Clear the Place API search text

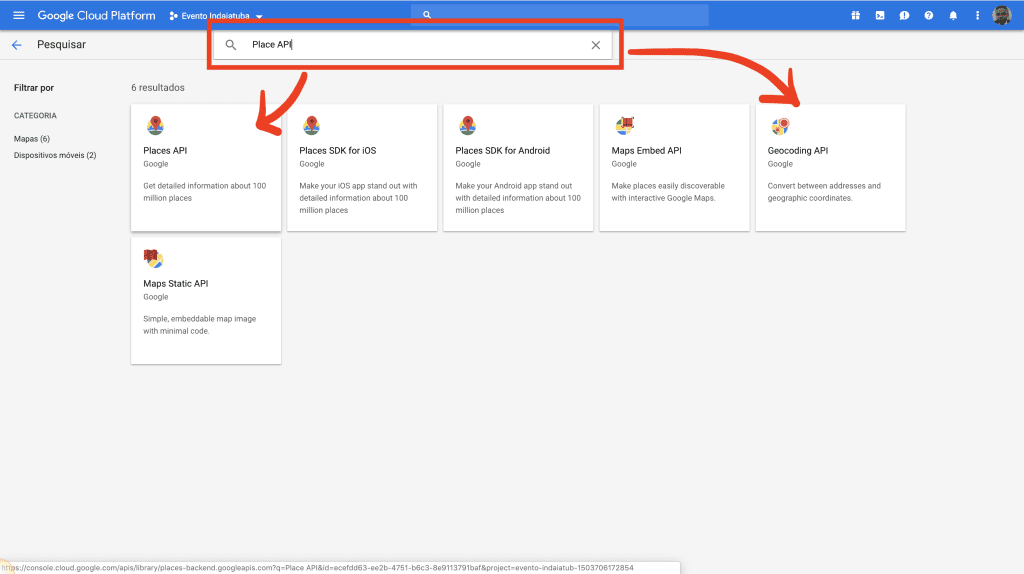tap(596, 45)
